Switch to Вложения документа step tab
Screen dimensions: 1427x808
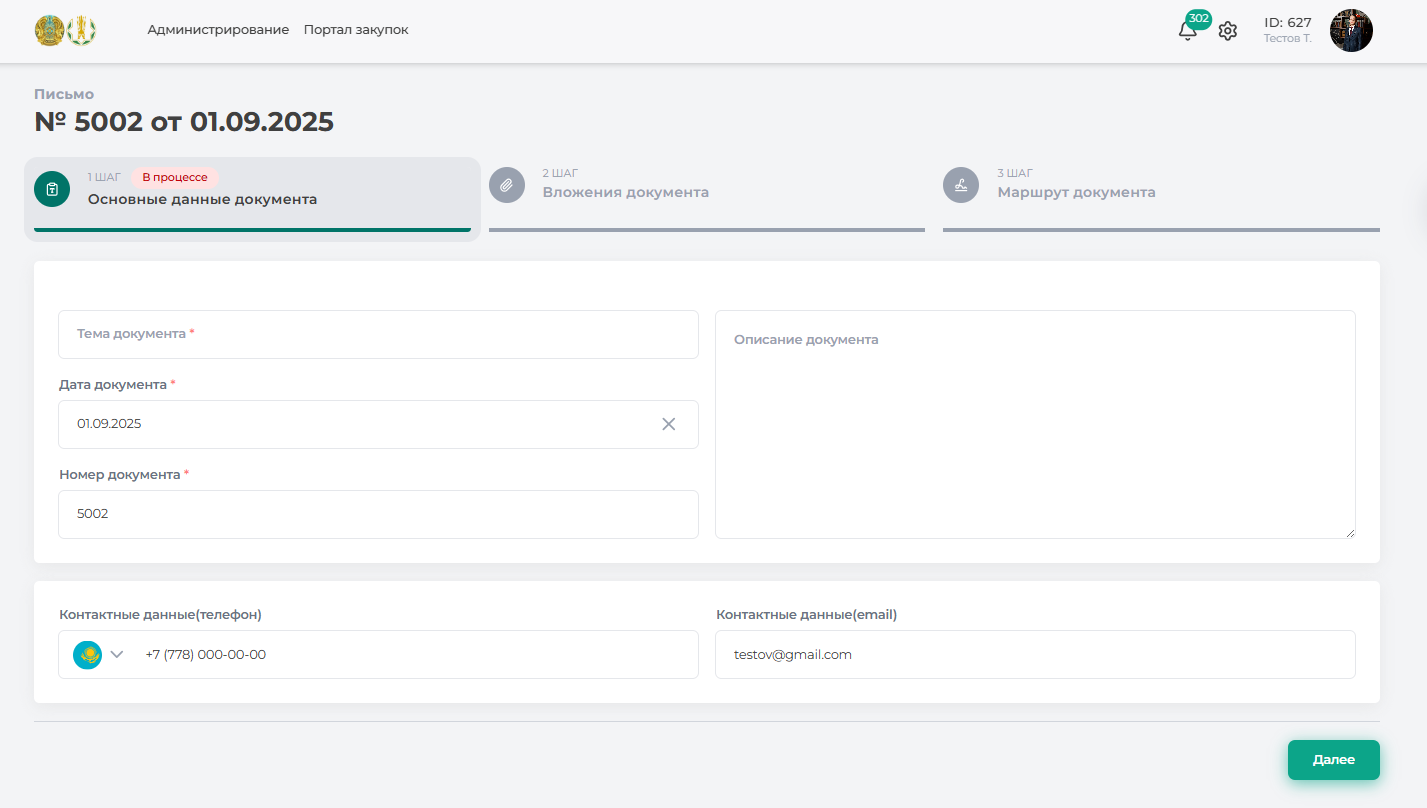[626, 192]
